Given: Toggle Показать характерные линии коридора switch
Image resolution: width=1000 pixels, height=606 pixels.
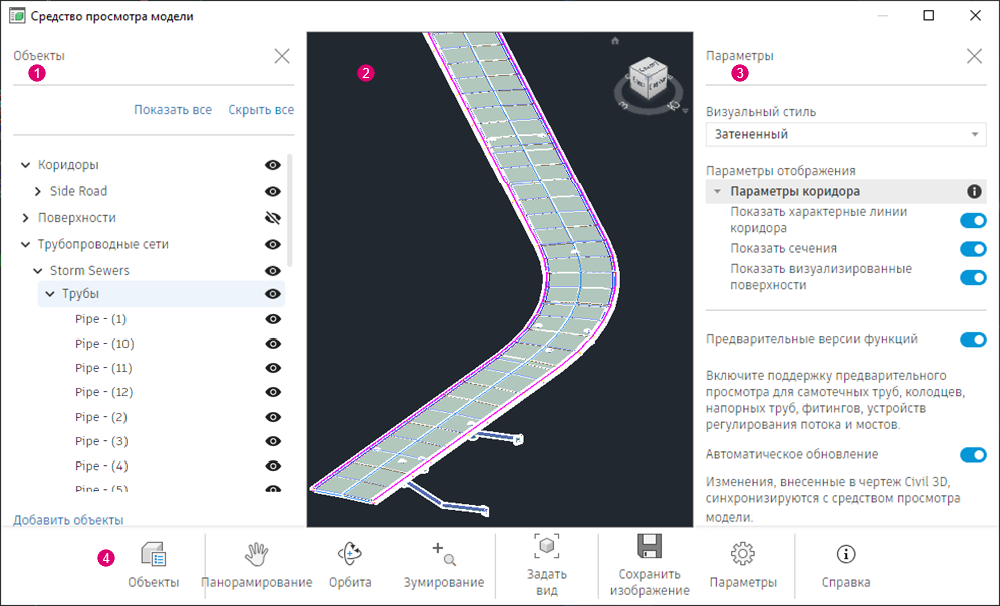Looking at the screenshot, I should (973, 221).
